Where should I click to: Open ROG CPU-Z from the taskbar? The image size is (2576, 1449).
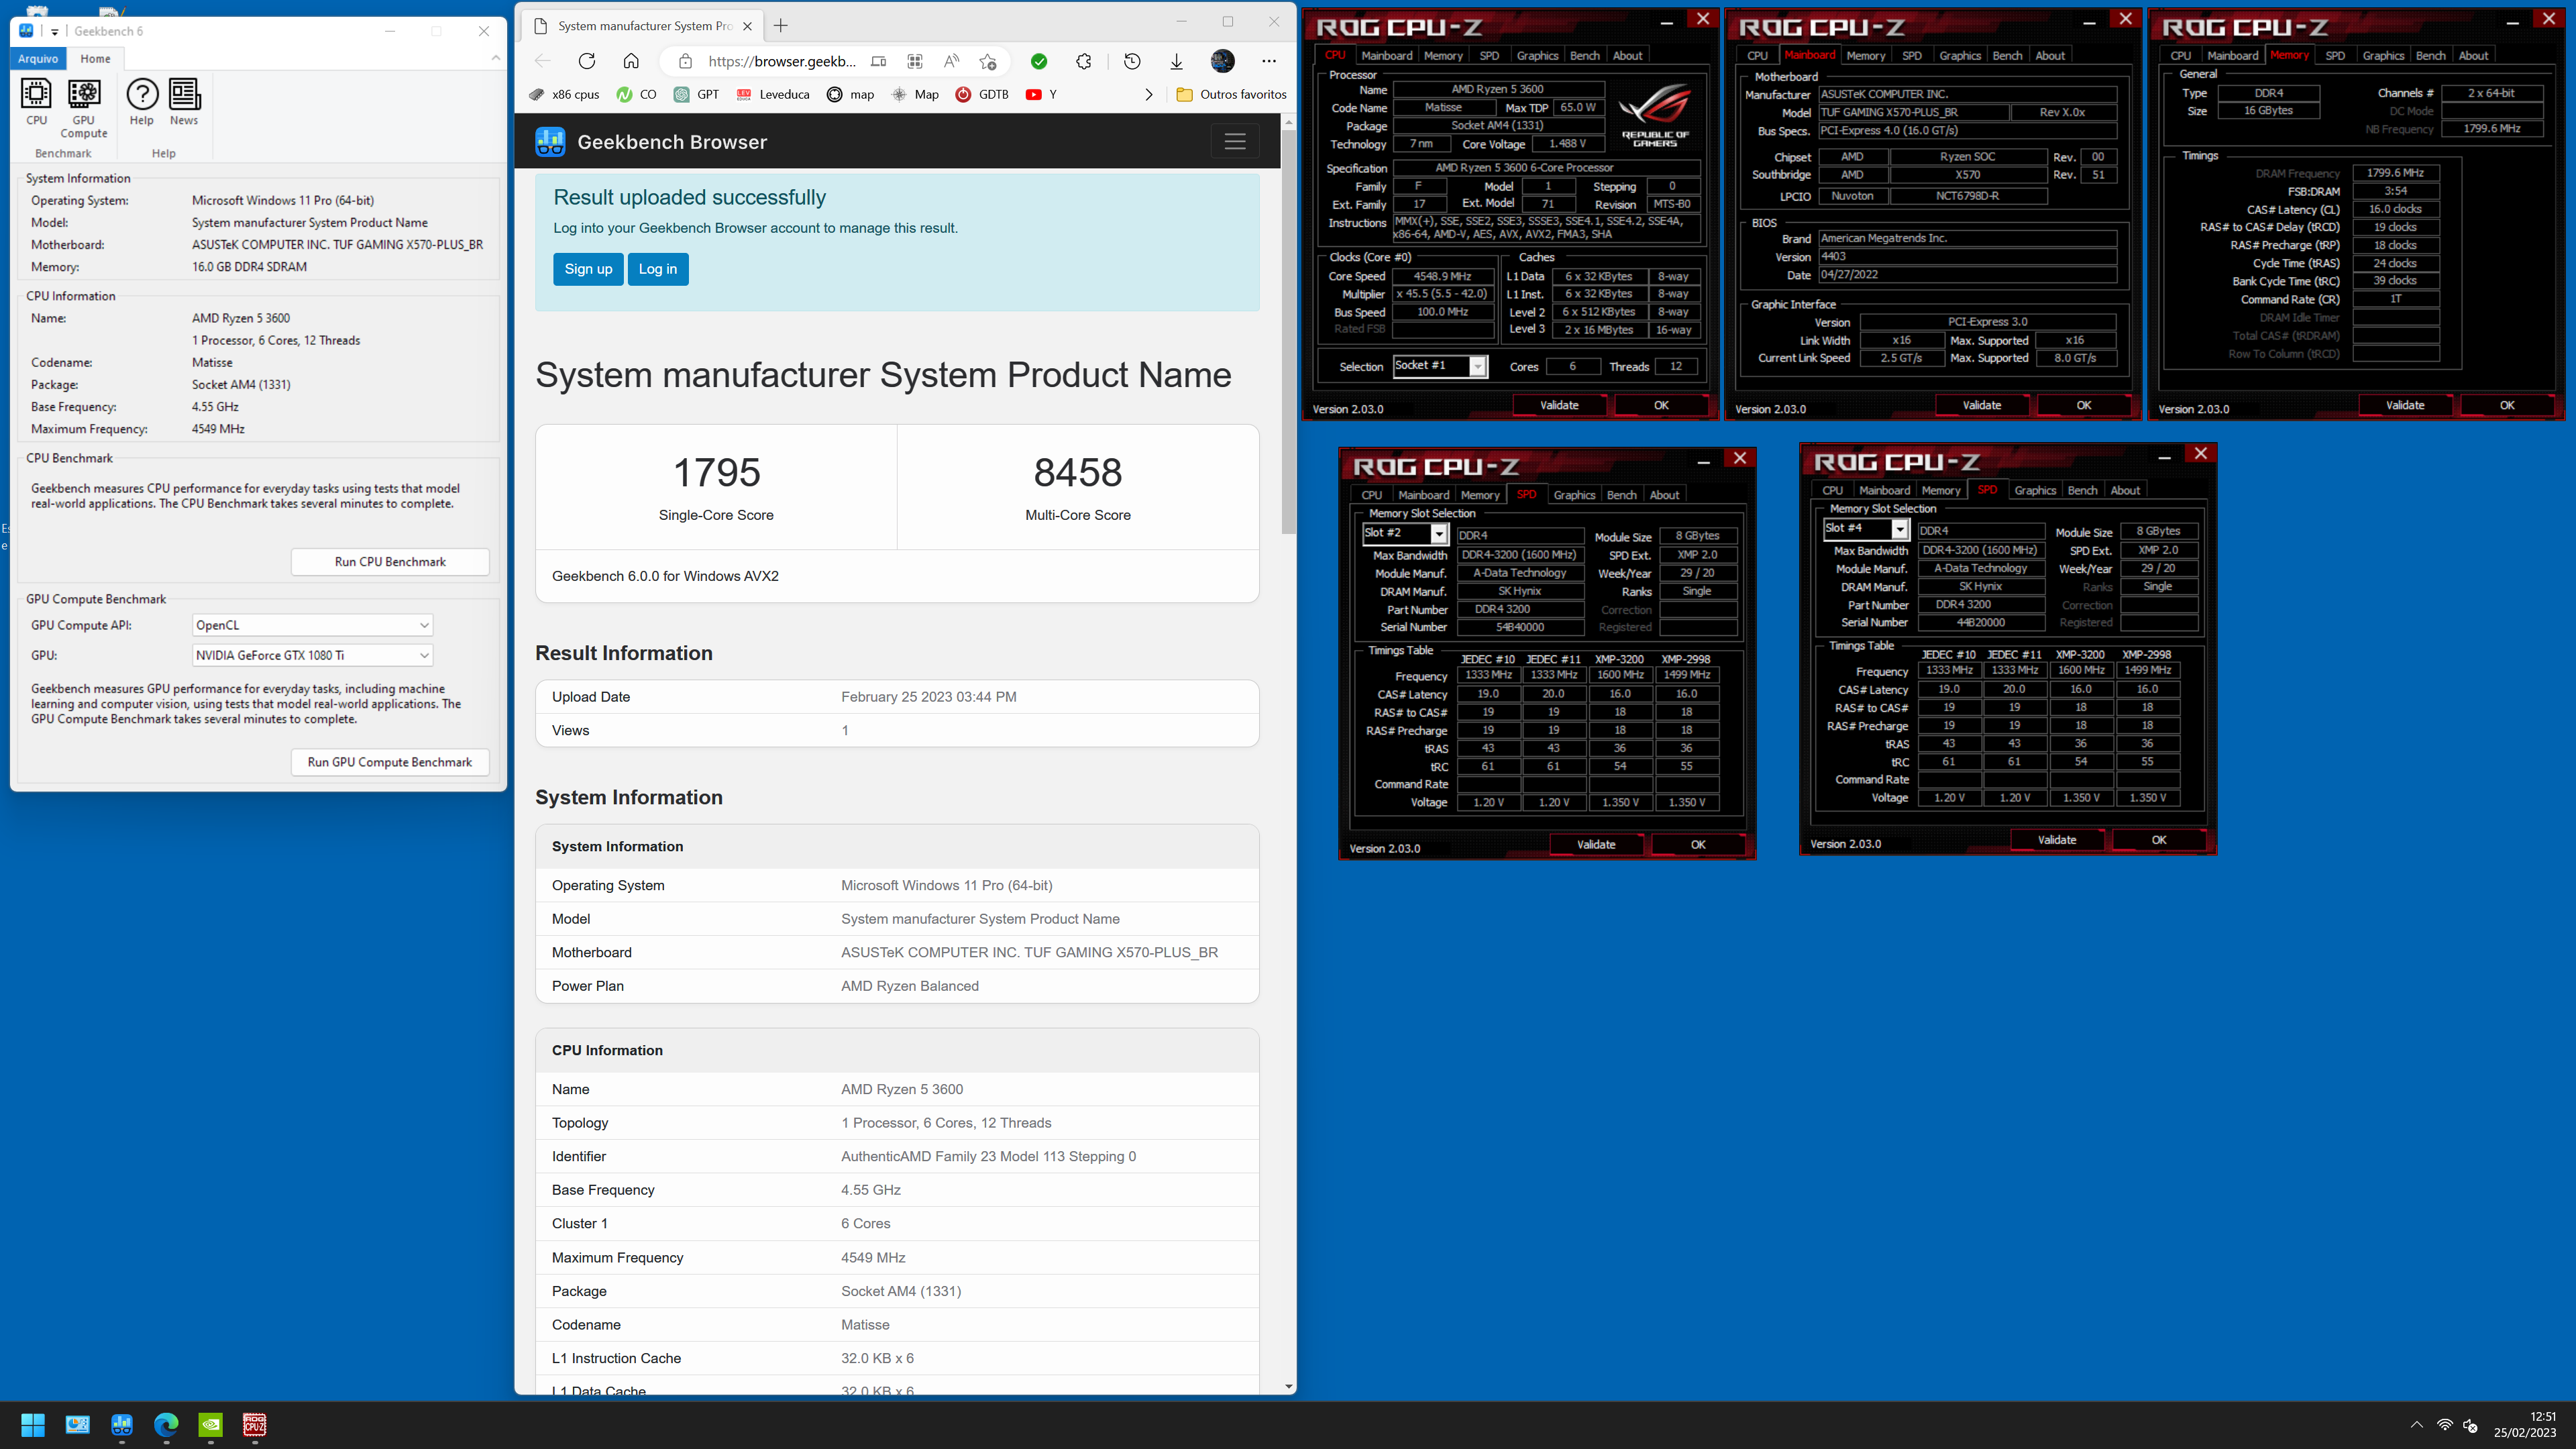pyautogui.click(x=255, y=1425)
